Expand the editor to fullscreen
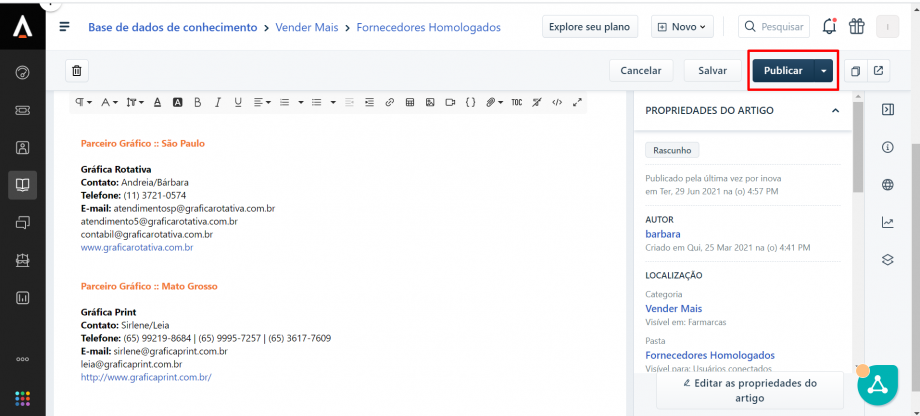Image resolution: width=920 pixels, height=416 pixels. pos(577,102)
